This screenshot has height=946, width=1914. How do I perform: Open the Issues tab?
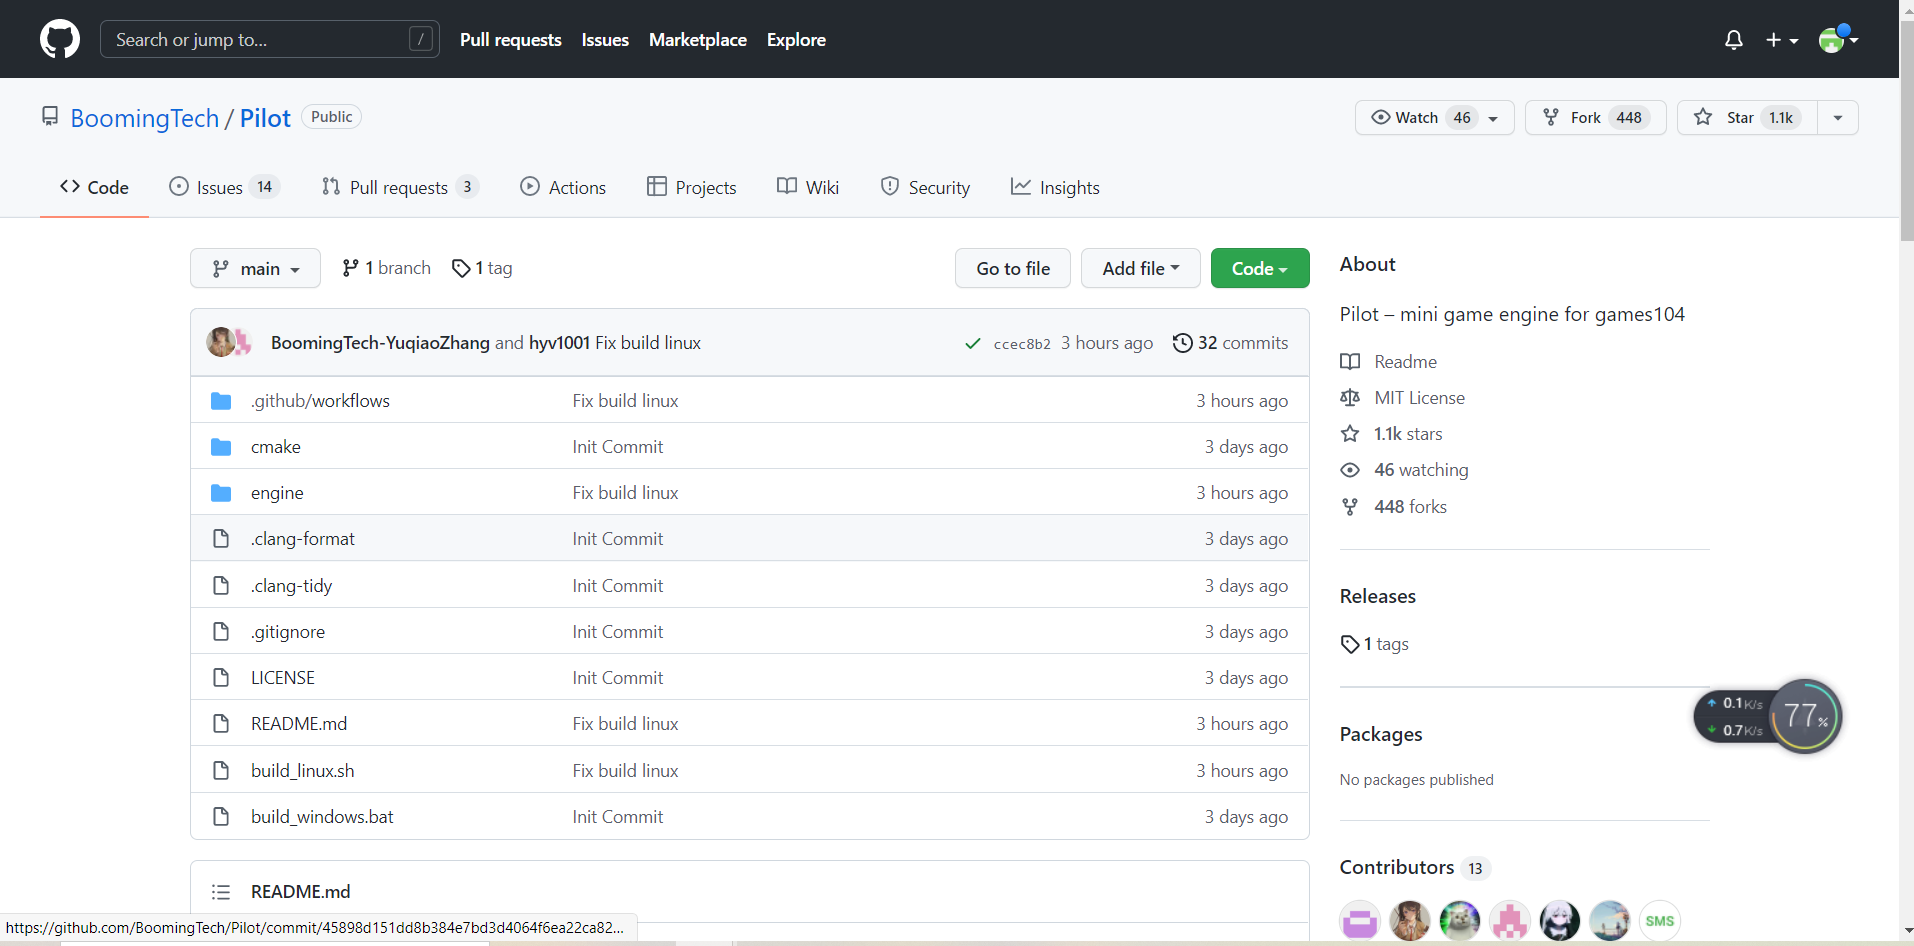click(224, 187)
